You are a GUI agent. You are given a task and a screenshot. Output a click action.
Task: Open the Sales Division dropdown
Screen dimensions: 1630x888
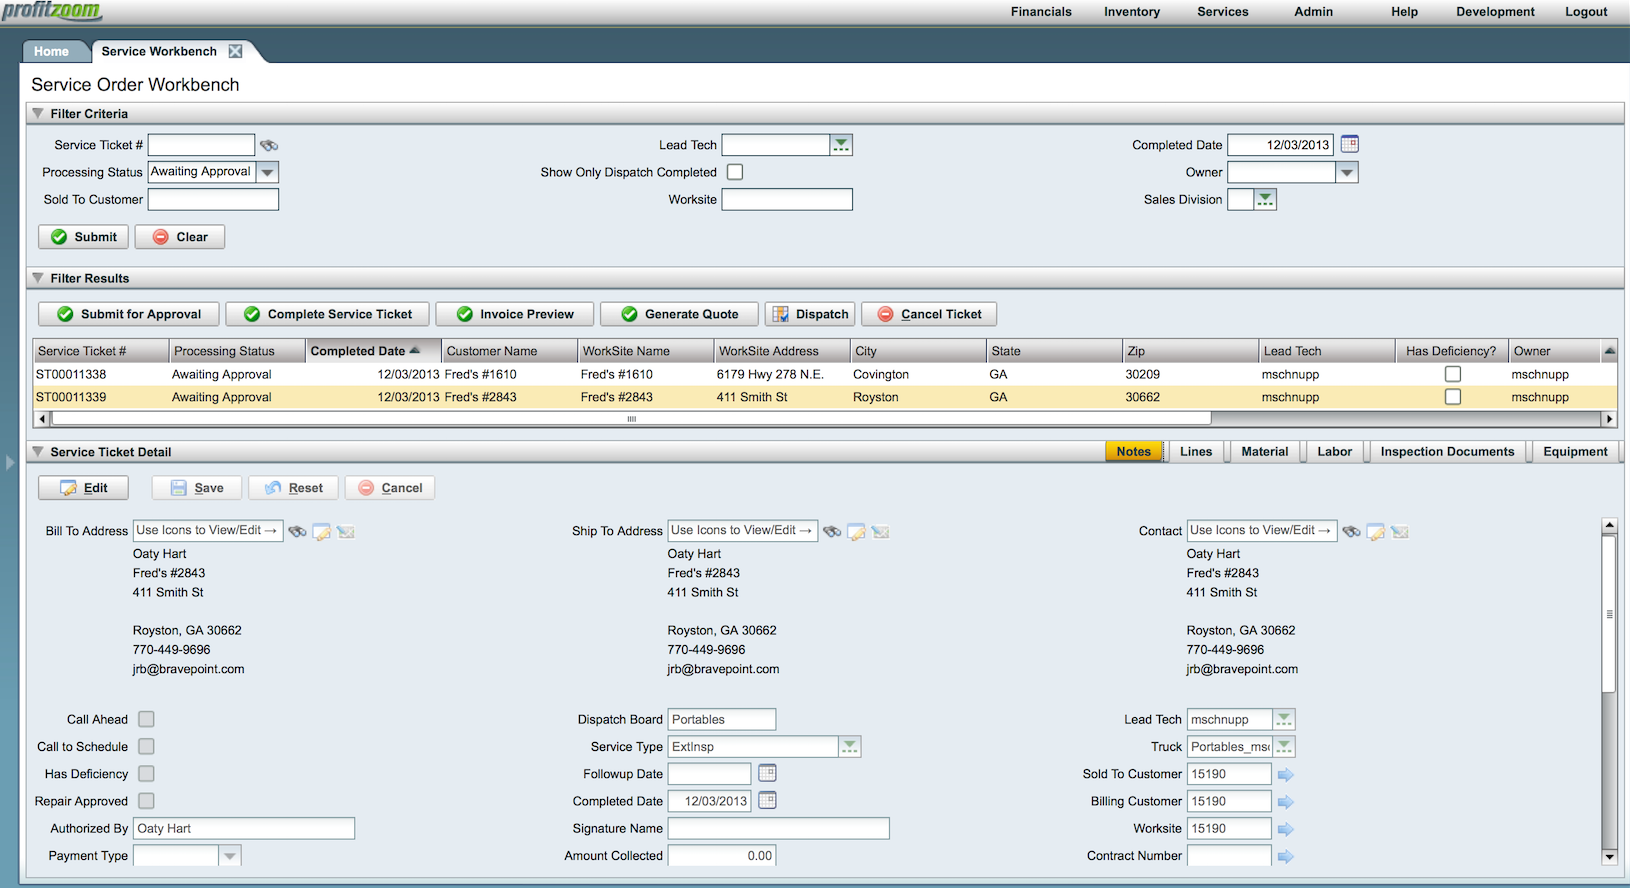pos(1265,199)
